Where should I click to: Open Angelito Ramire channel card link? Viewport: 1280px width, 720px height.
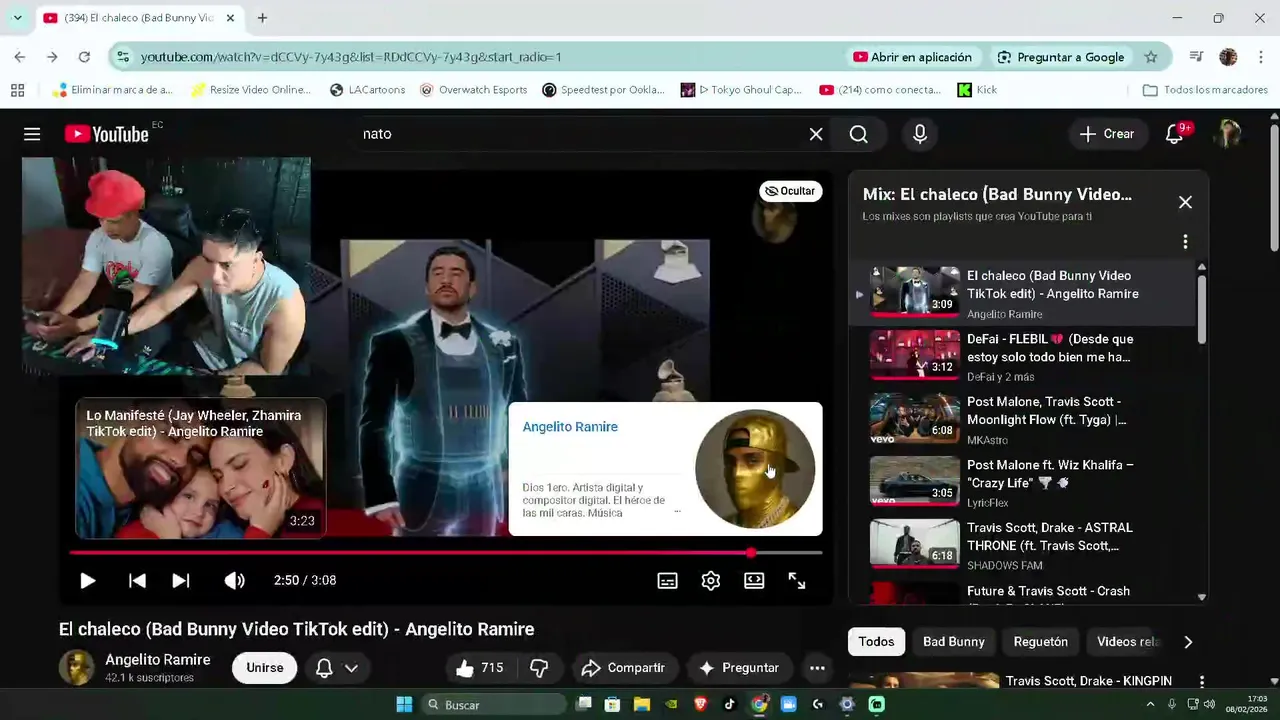coord(570,427)
